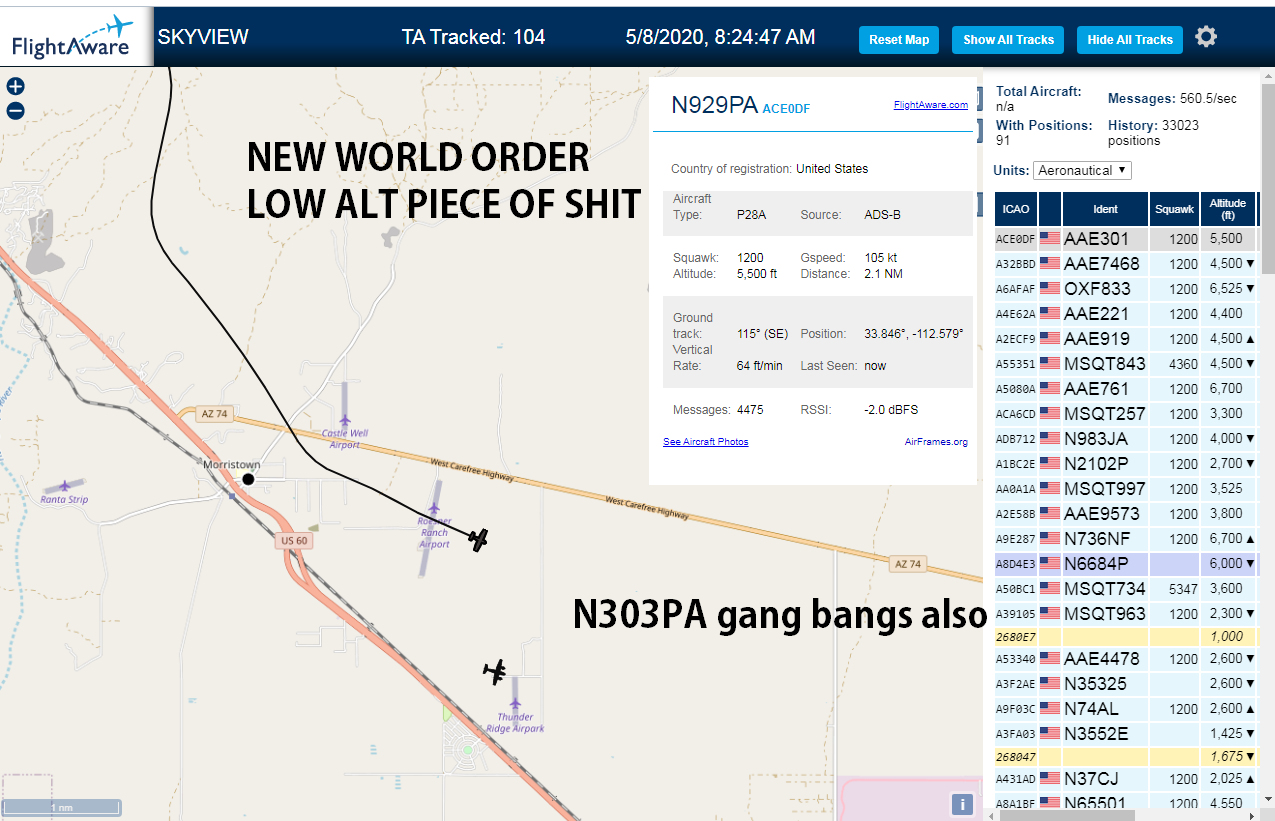Click the US flag in the AAE7468 row
Screen dimensions: 1275x821
pyautogui.click(x=1050, y=264)
